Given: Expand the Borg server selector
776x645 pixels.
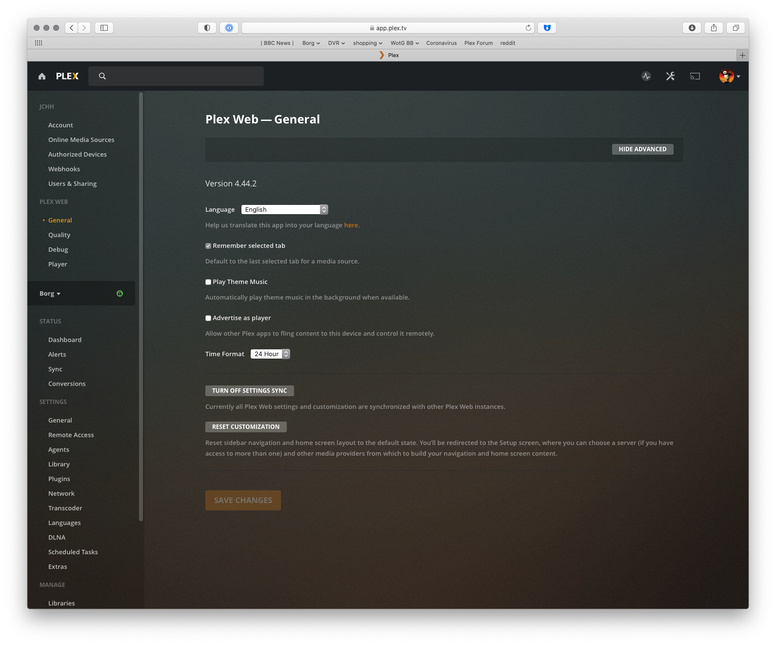Looking at the screenshot, I should coord(50,294).
